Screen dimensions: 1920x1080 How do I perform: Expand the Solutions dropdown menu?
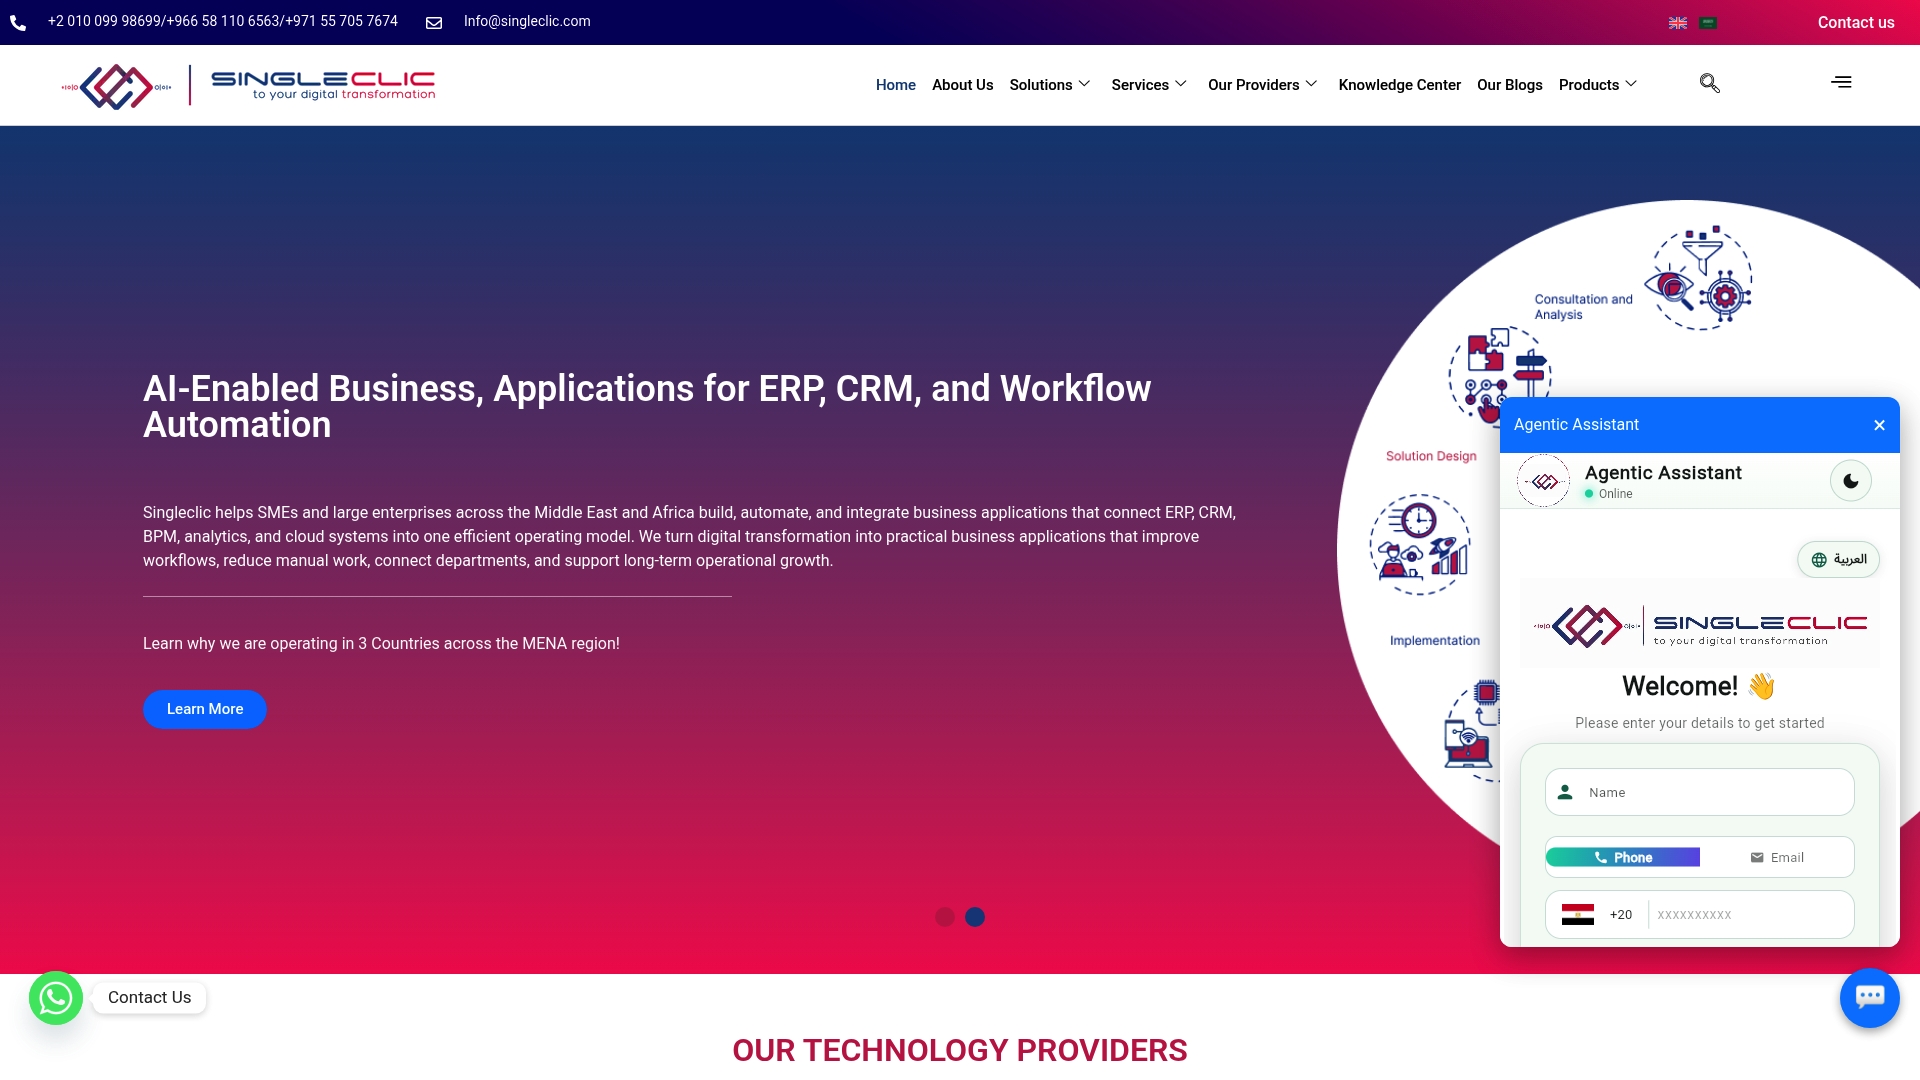1050,85
